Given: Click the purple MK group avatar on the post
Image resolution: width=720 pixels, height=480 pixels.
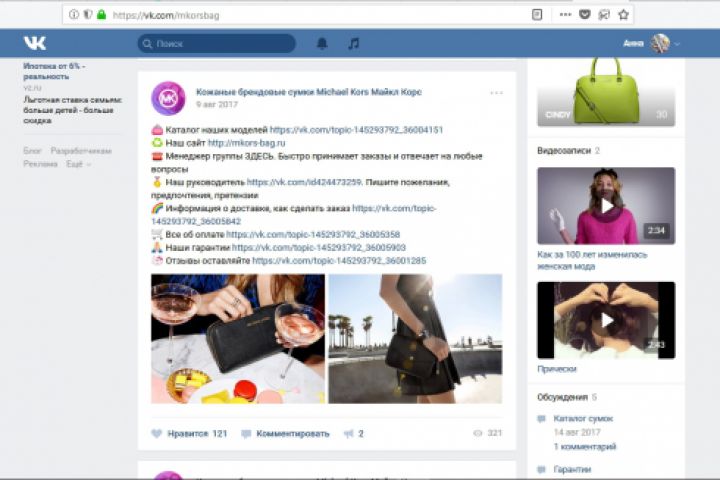Looking at the screenshot, I should coord(169,98).
